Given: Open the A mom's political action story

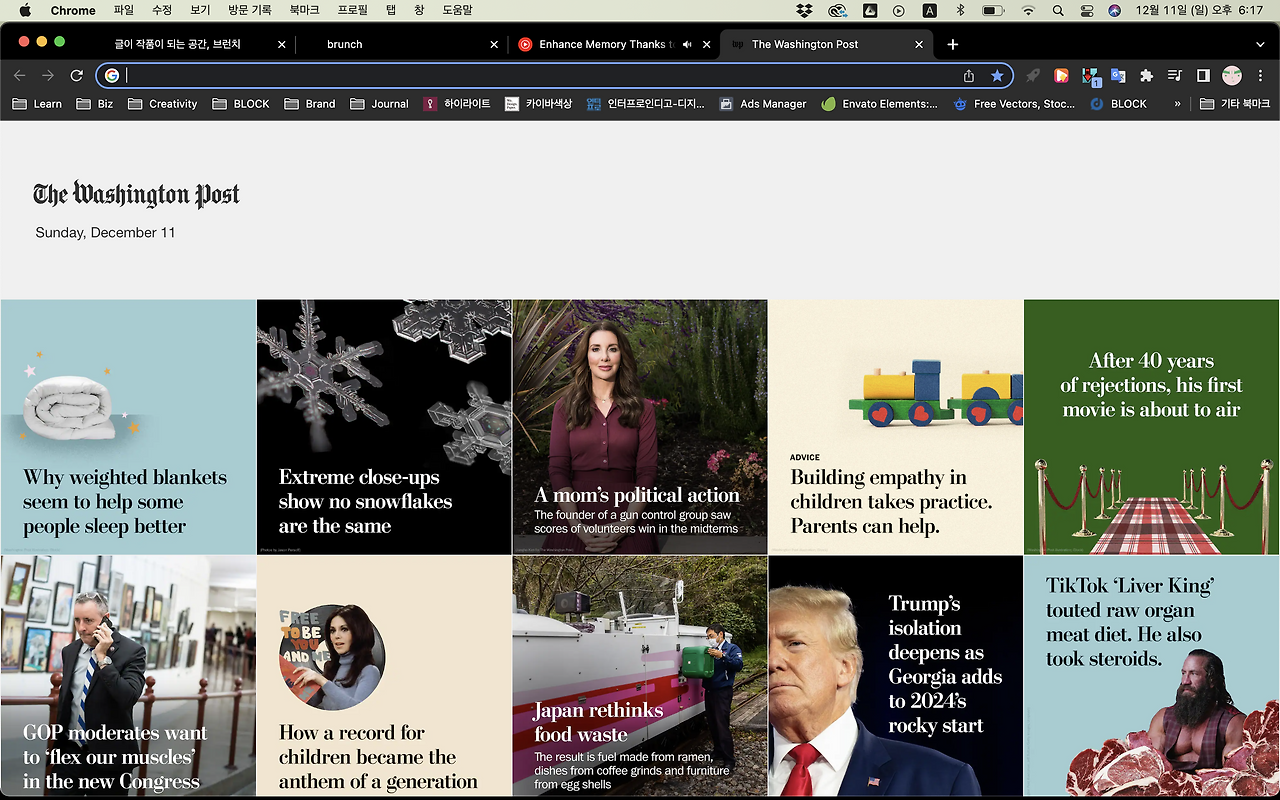Looking at the screenshot, I should point(640,427).
